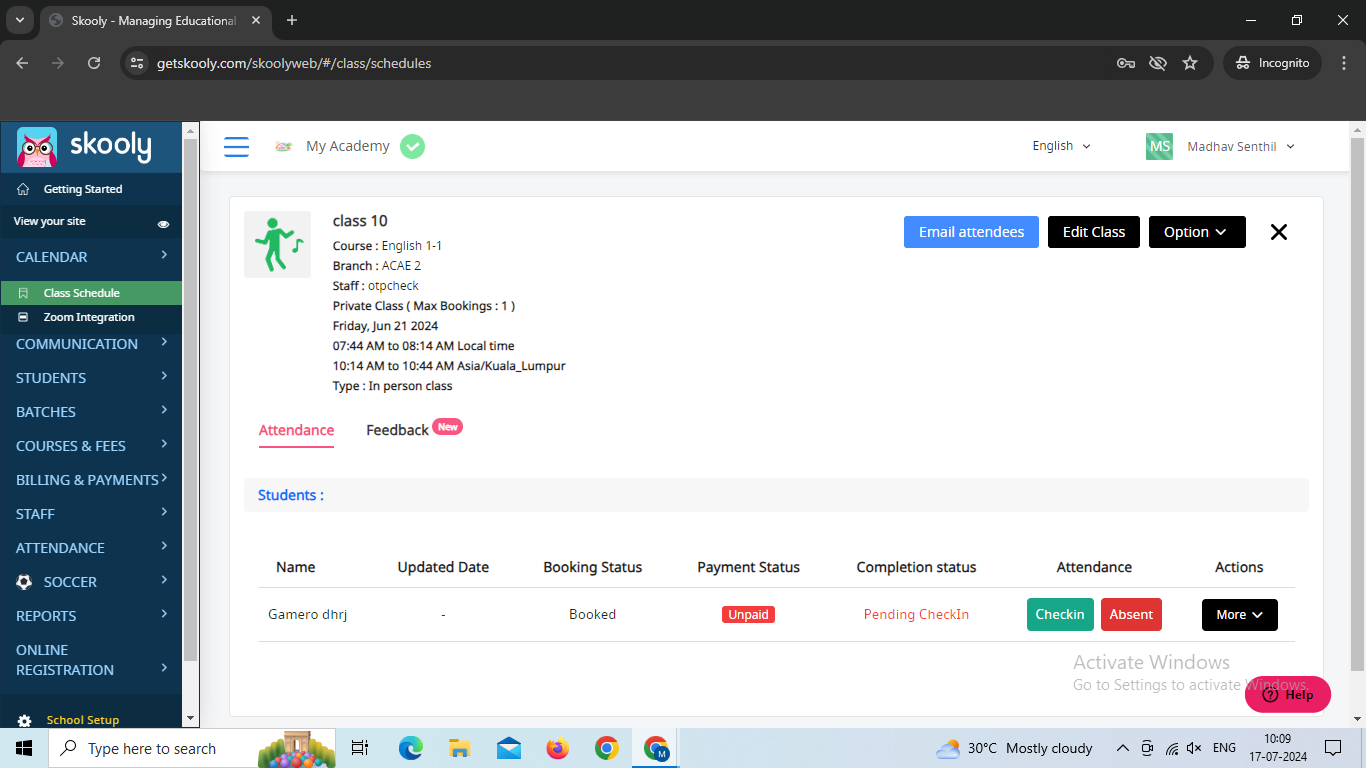Click the Skooly owl logo
This screenshot has height=768, width=1366.
click(x=37, y=147)
